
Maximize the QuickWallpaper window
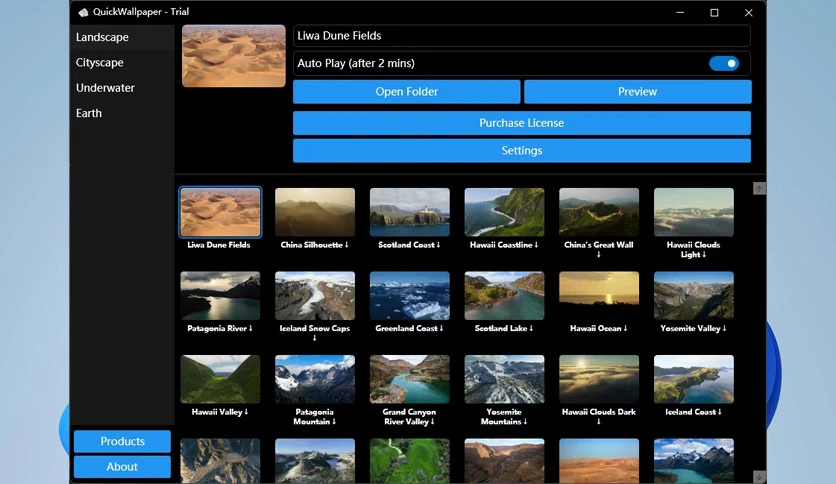pyautogui.click(x=714, y=12)
